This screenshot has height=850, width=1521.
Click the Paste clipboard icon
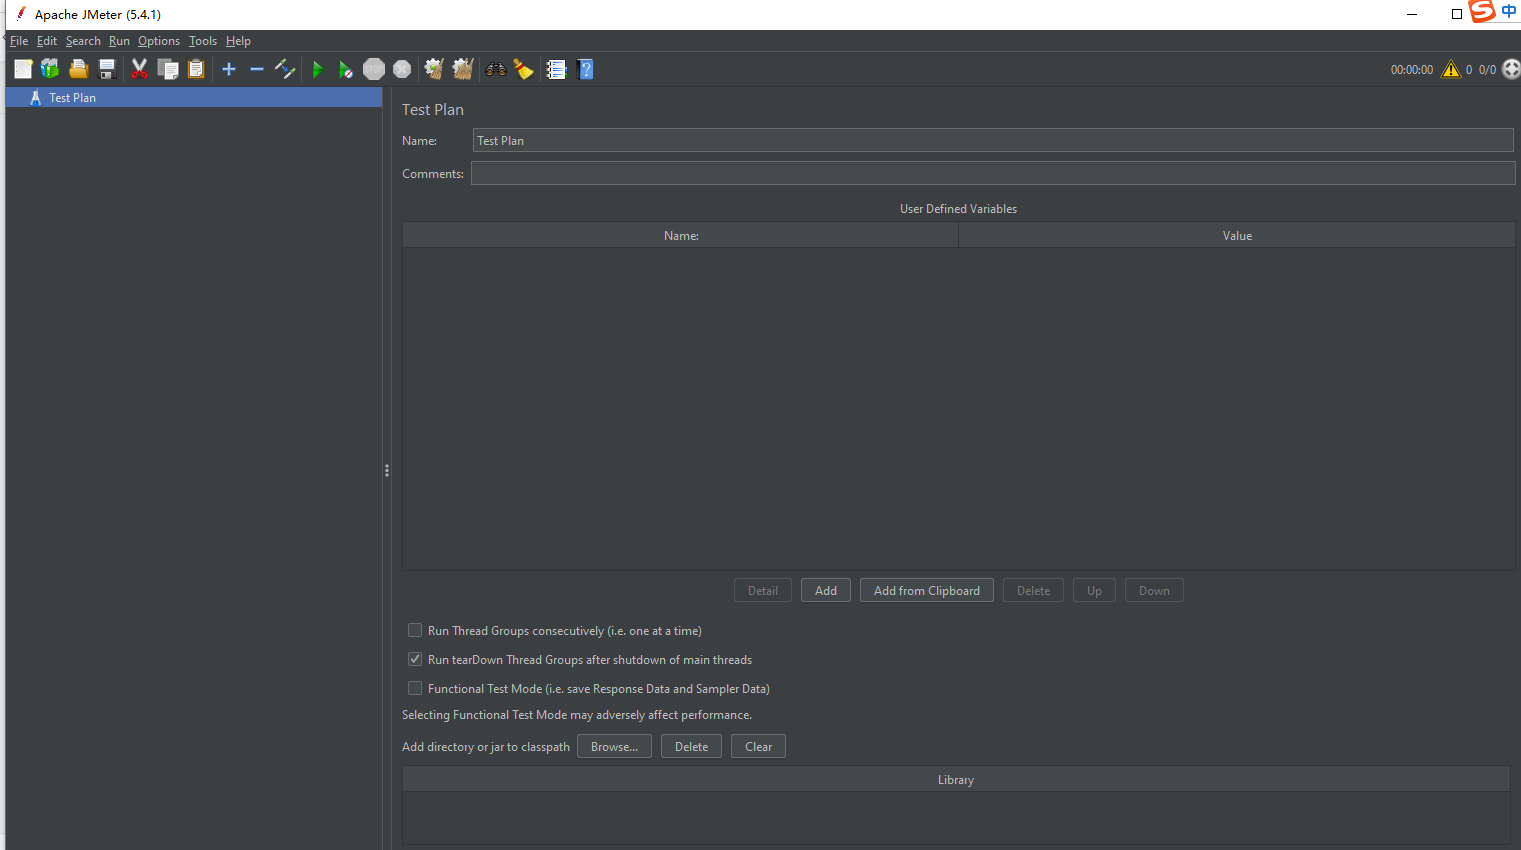point(196,69)
